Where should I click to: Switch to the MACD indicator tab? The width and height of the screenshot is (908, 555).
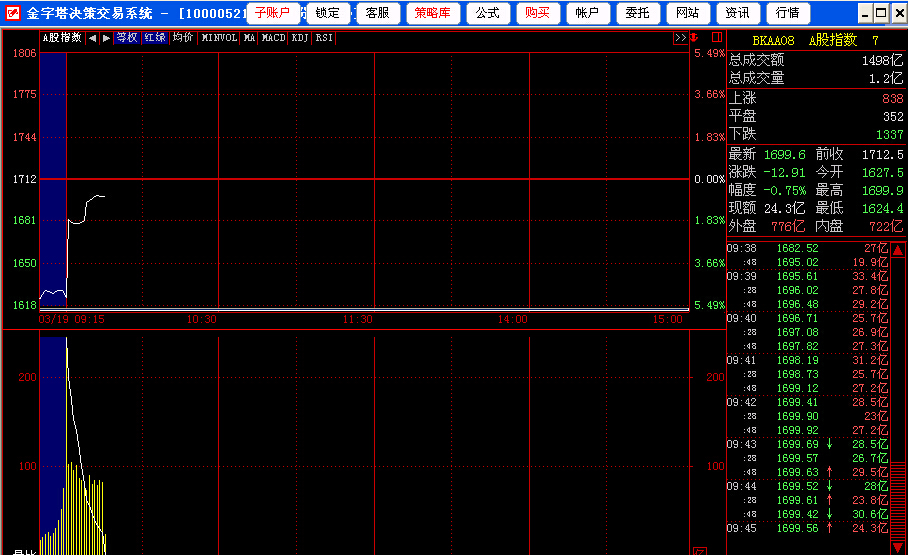coord(274,38)
